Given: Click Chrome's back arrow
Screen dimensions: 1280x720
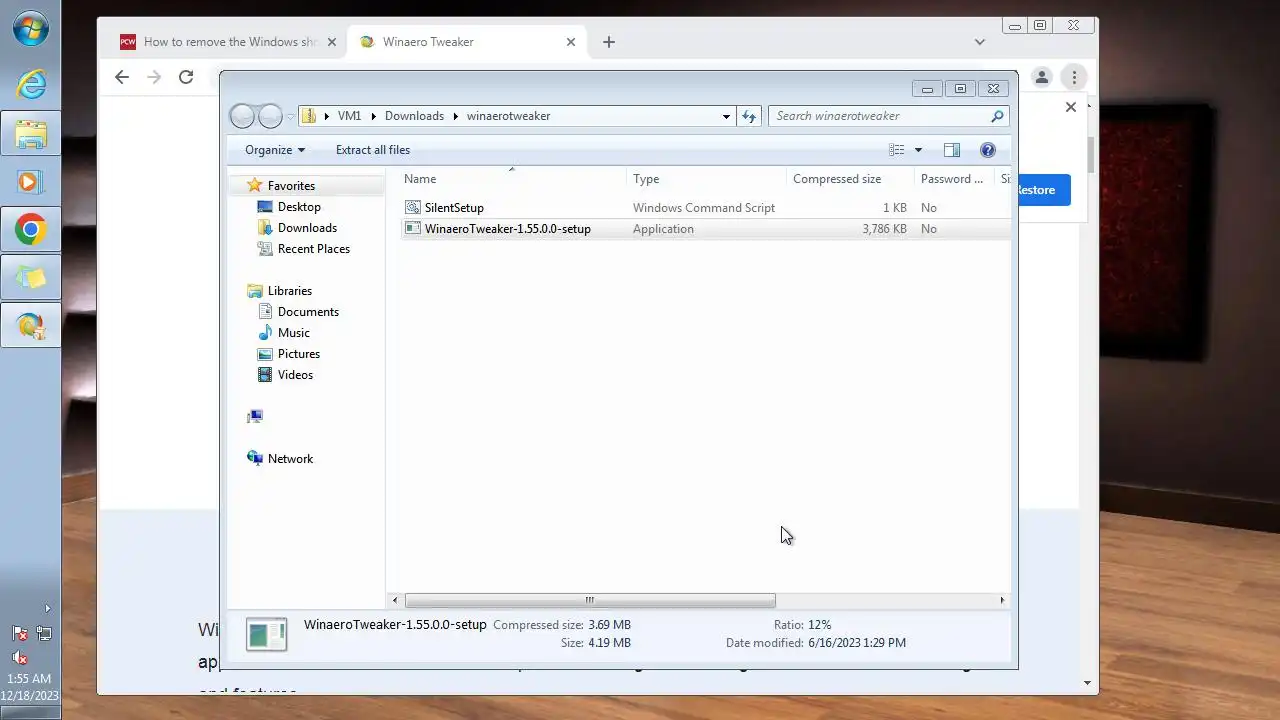Looking at the screenshot, I should tap(122, 77).
